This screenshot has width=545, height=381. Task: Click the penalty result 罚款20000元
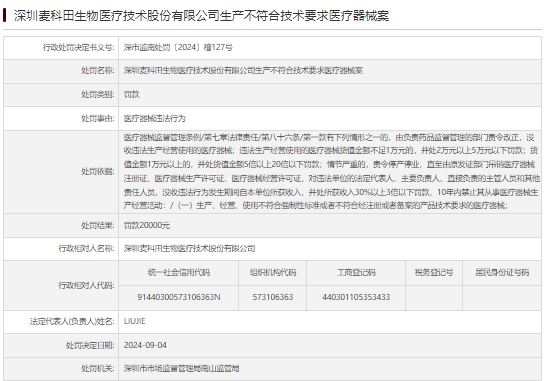(x=147, y=226)
